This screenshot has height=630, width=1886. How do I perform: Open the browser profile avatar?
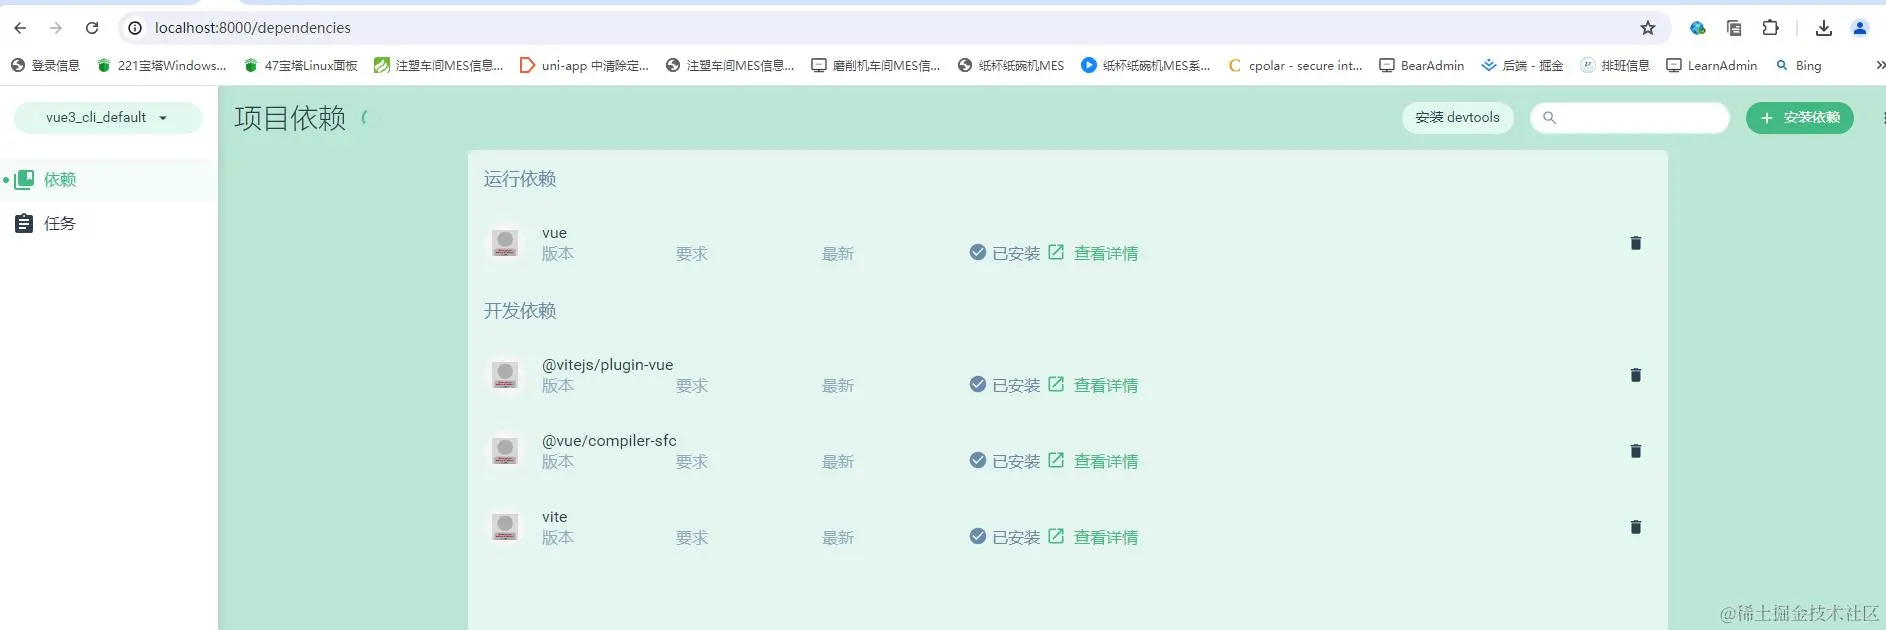click(1860, 28)
